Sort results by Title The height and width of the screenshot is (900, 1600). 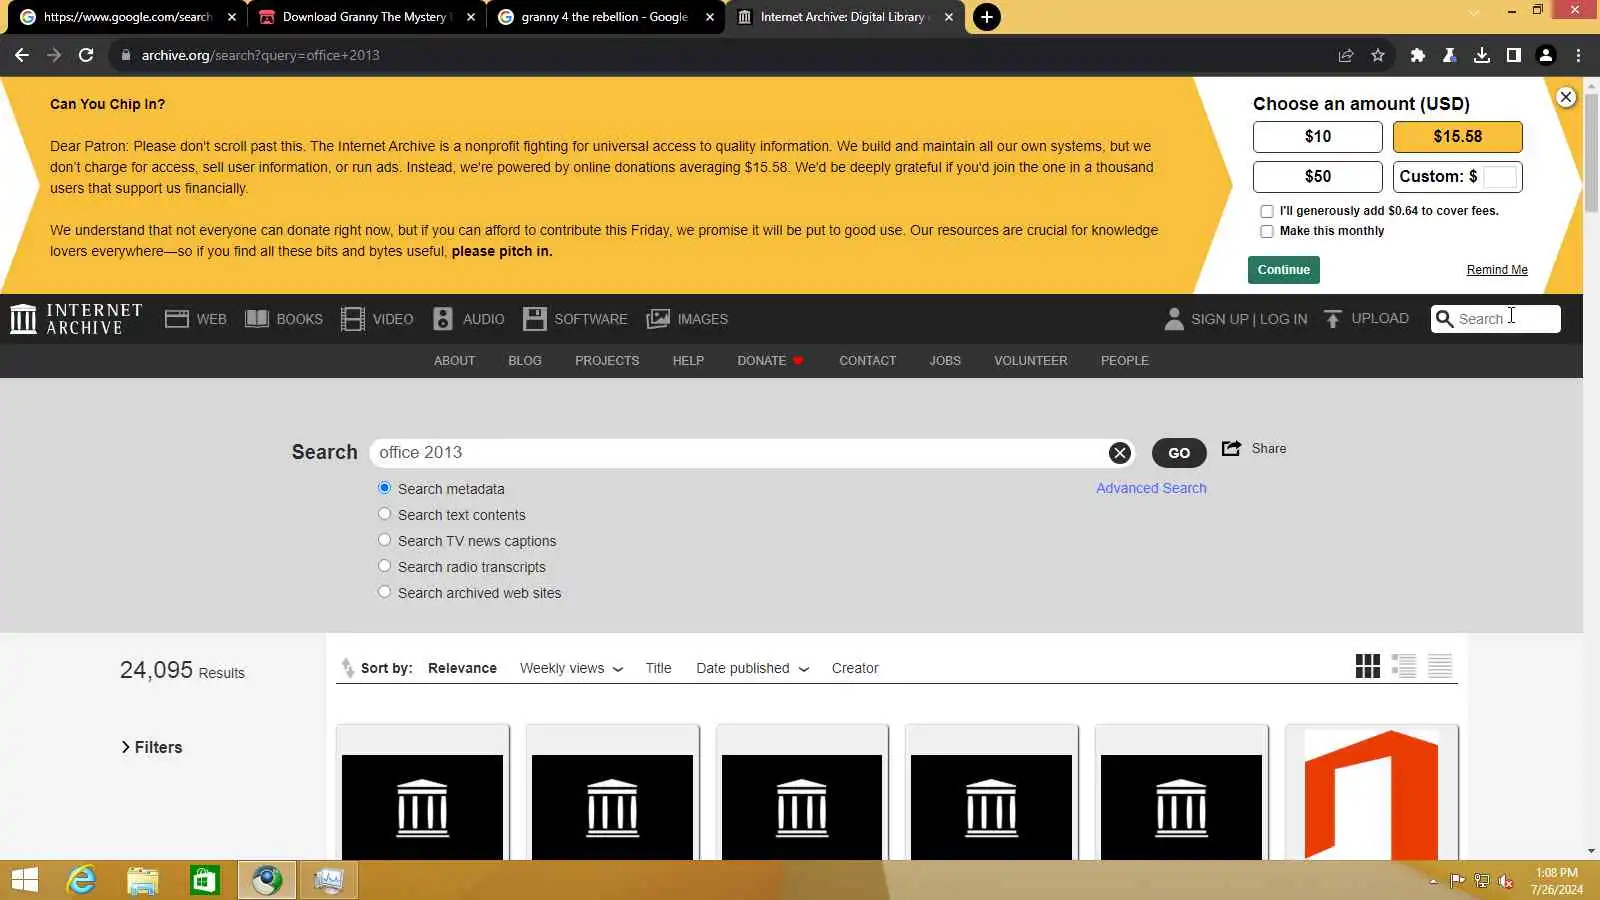click(x=658, y=668)
